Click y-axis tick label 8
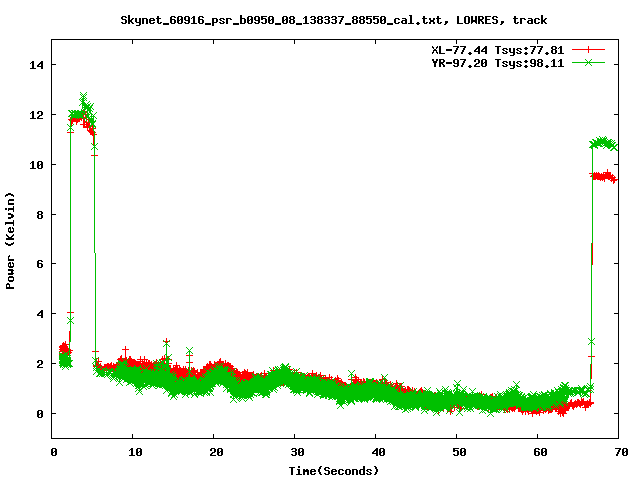Viewport: 640px width, 480px height. click(40, 214)
